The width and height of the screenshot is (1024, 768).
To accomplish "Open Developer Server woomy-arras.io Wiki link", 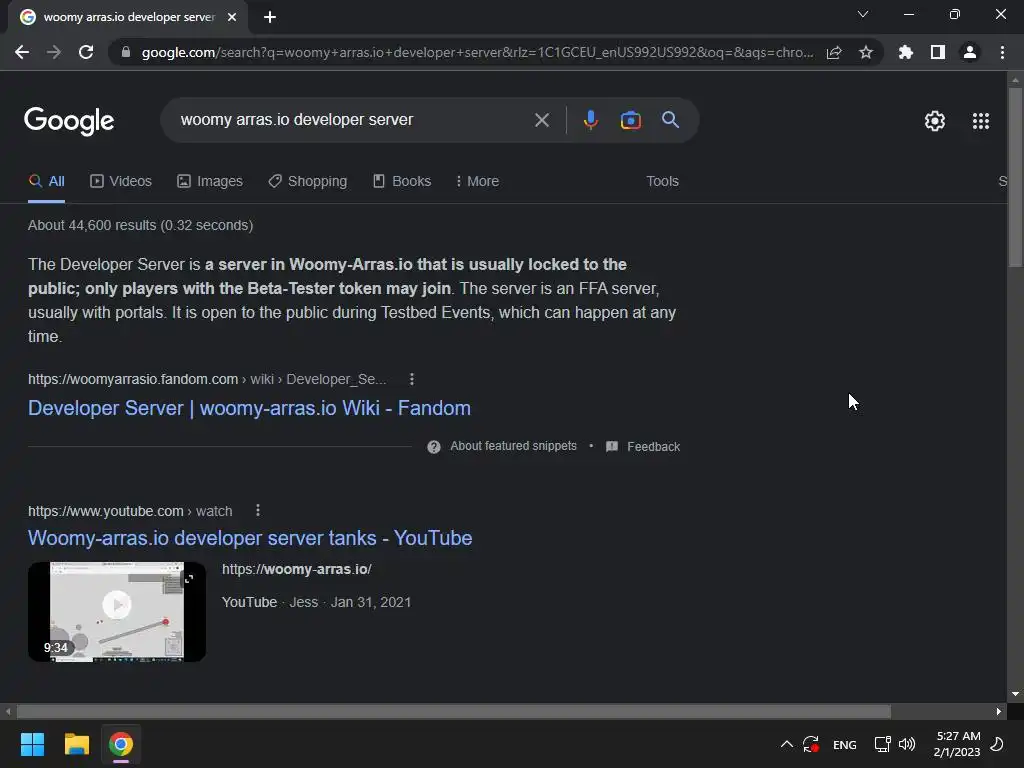I will pyautogui.click(x=249, y=408).
